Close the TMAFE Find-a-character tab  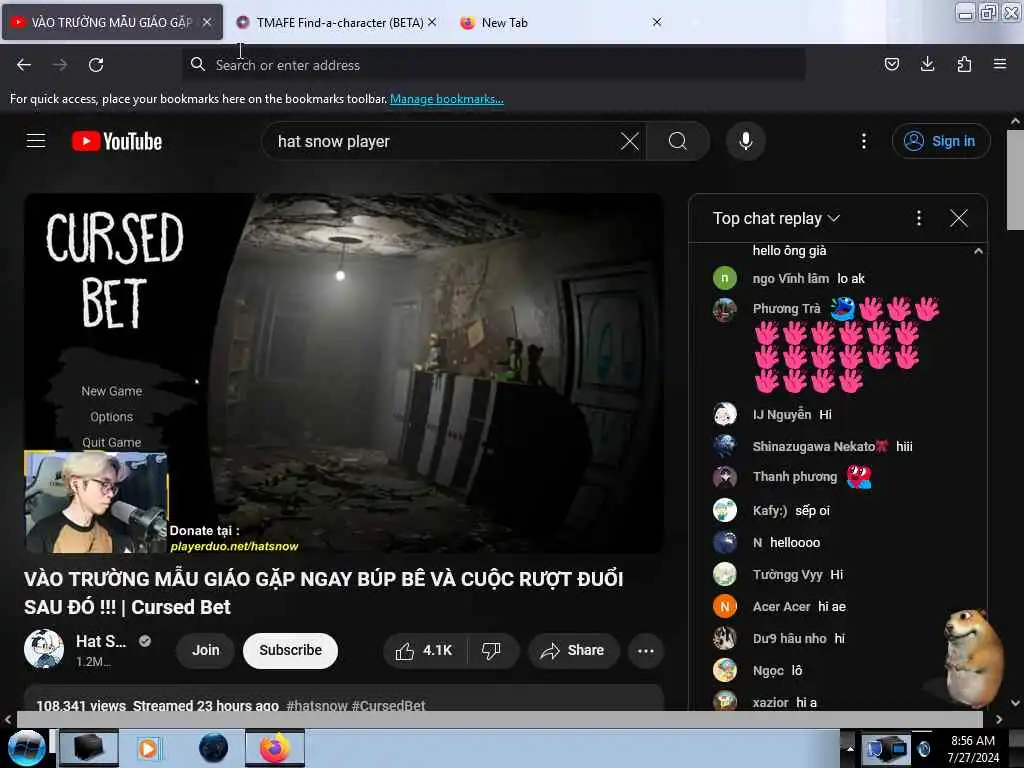[432, 22]
